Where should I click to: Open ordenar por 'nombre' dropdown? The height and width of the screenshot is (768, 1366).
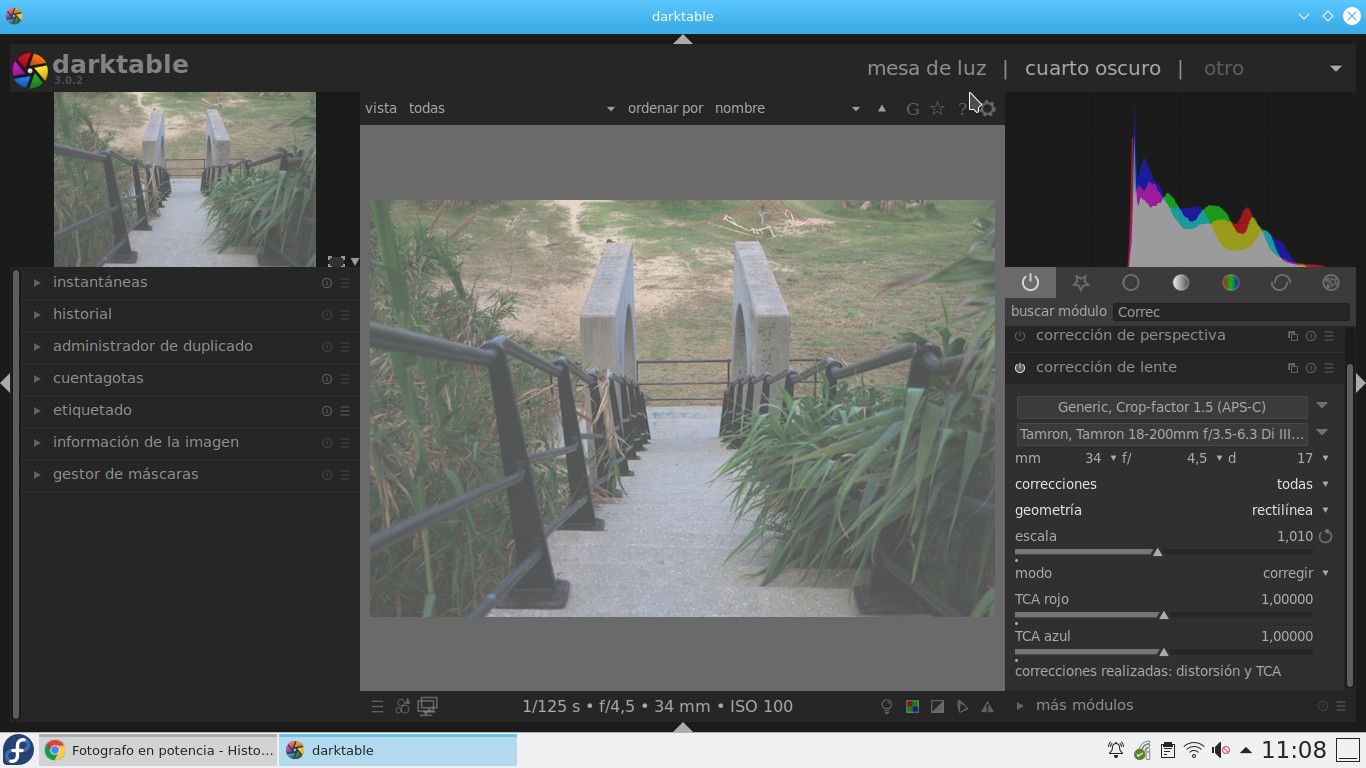click(x=787, y=108)
